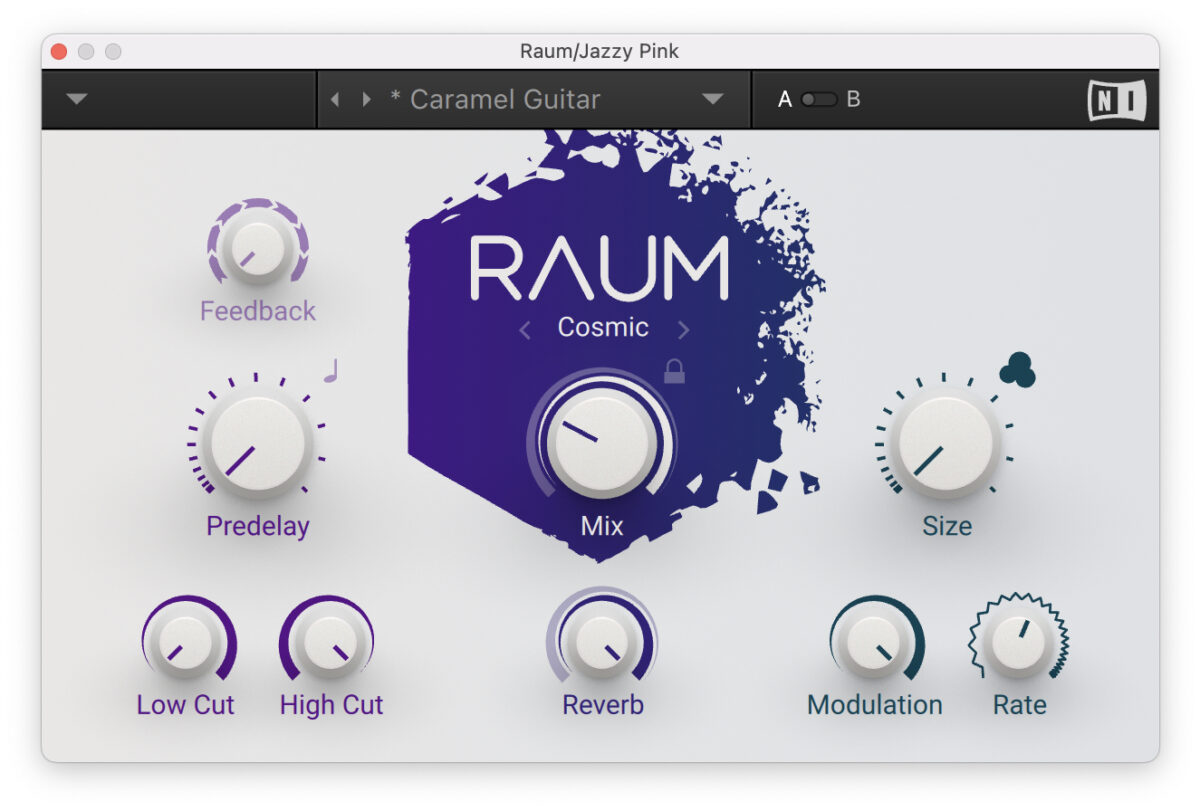Go to the previous preset with the left arrow
The height and width of the screenshot is (811, 1200).
335,99
